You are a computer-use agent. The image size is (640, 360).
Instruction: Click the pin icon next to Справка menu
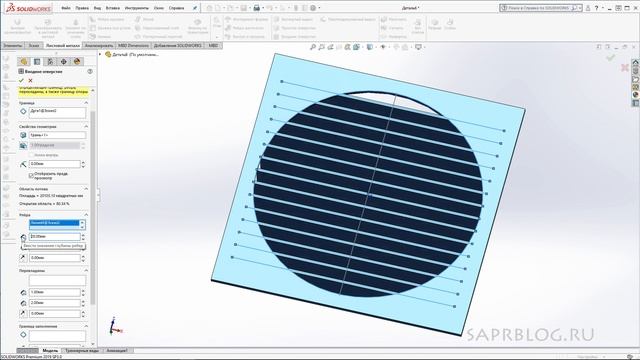pos(195,8)
